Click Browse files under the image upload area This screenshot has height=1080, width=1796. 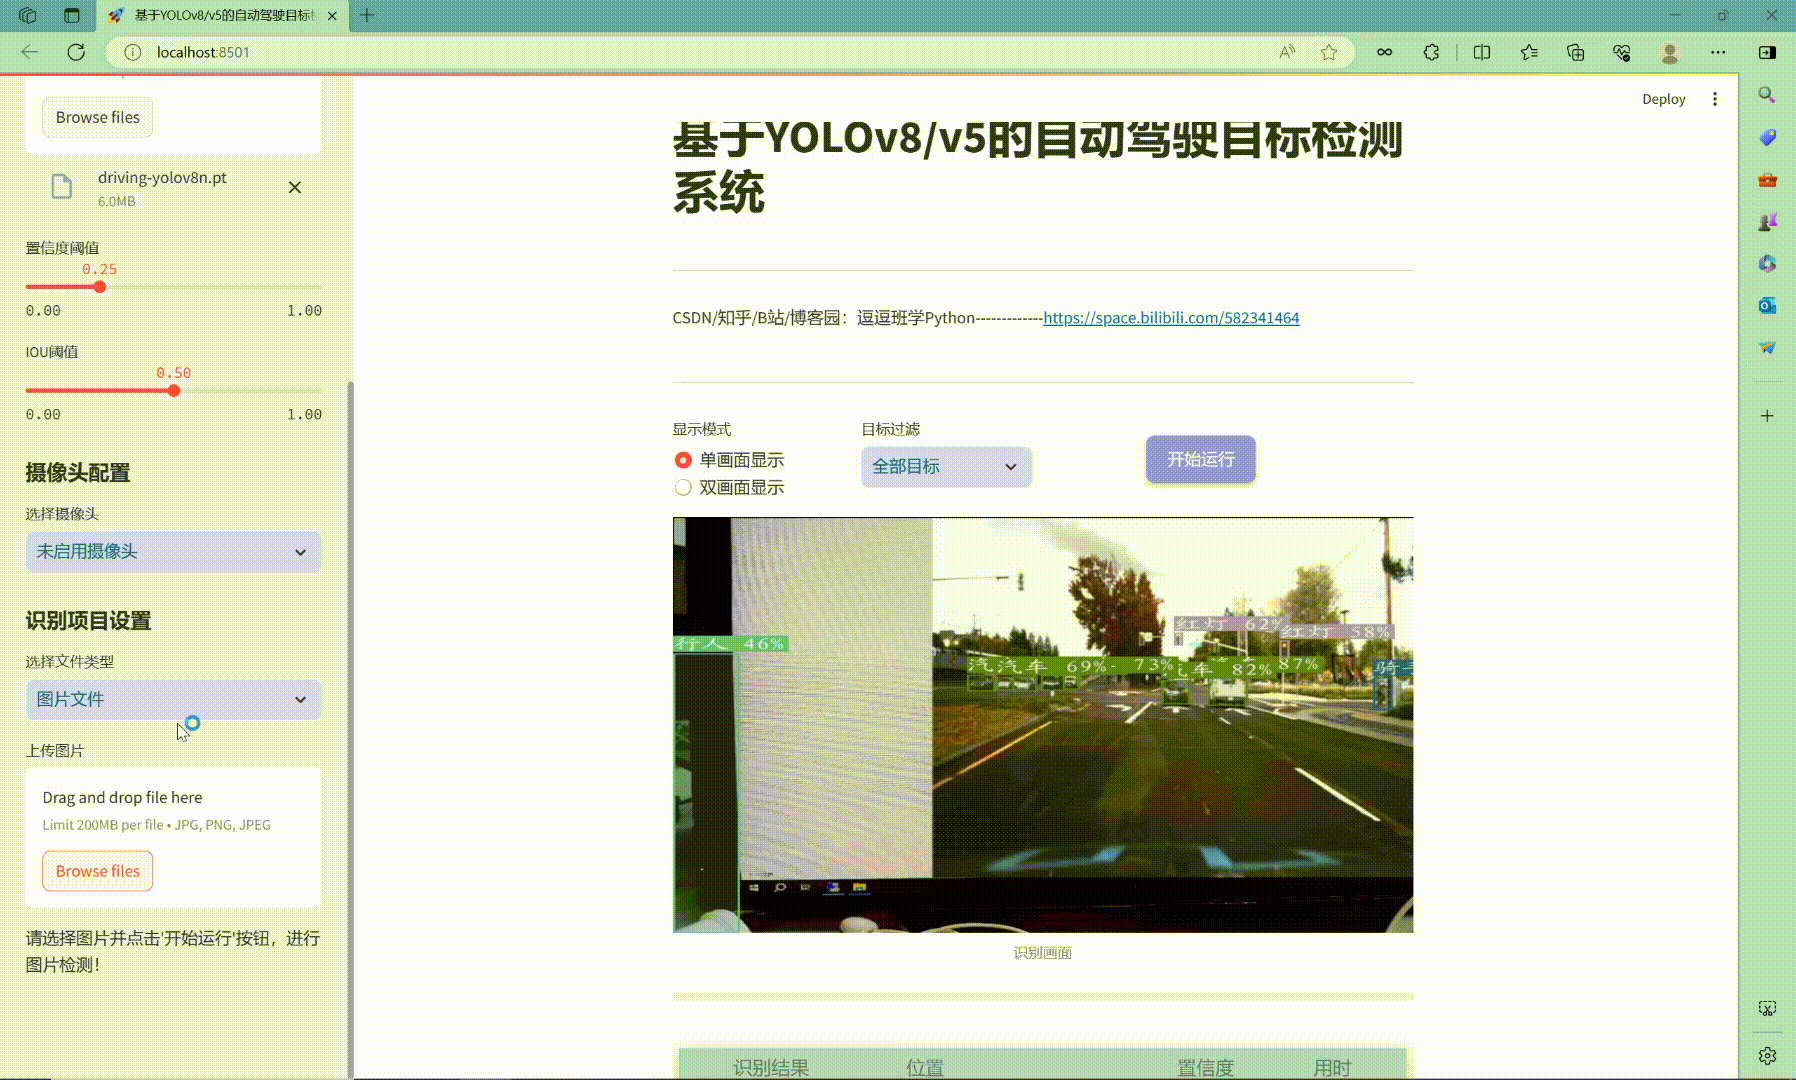(96, 871)
